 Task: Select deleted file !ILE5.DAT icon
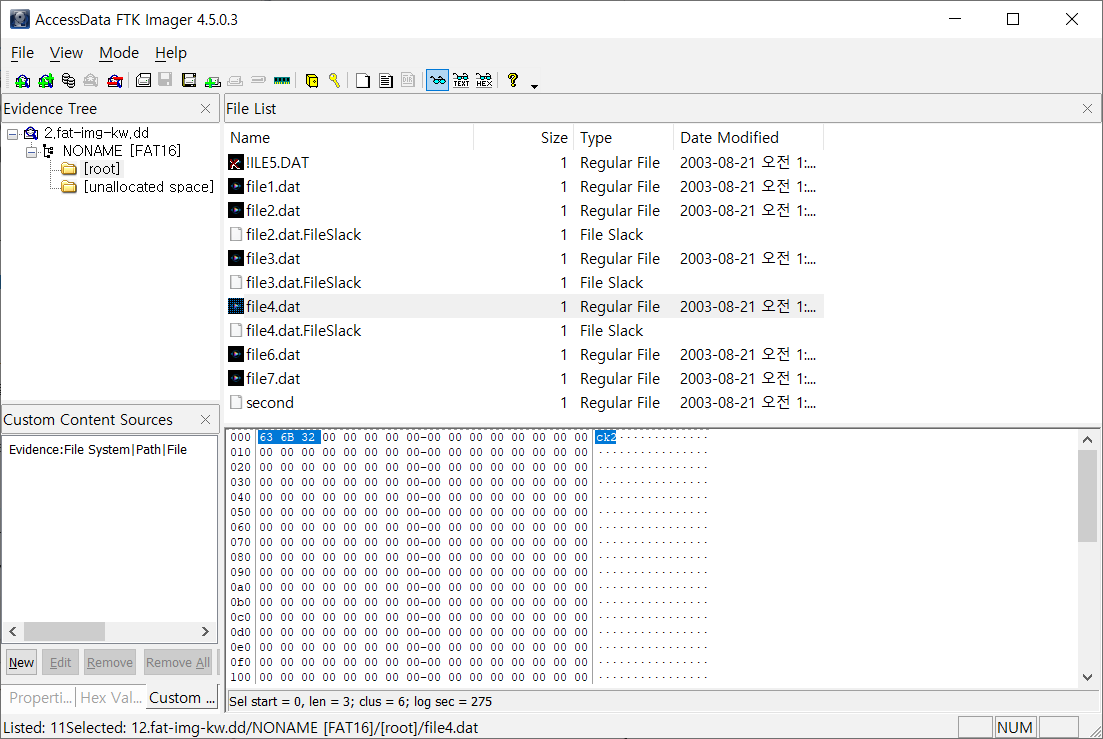click(236, 163)
